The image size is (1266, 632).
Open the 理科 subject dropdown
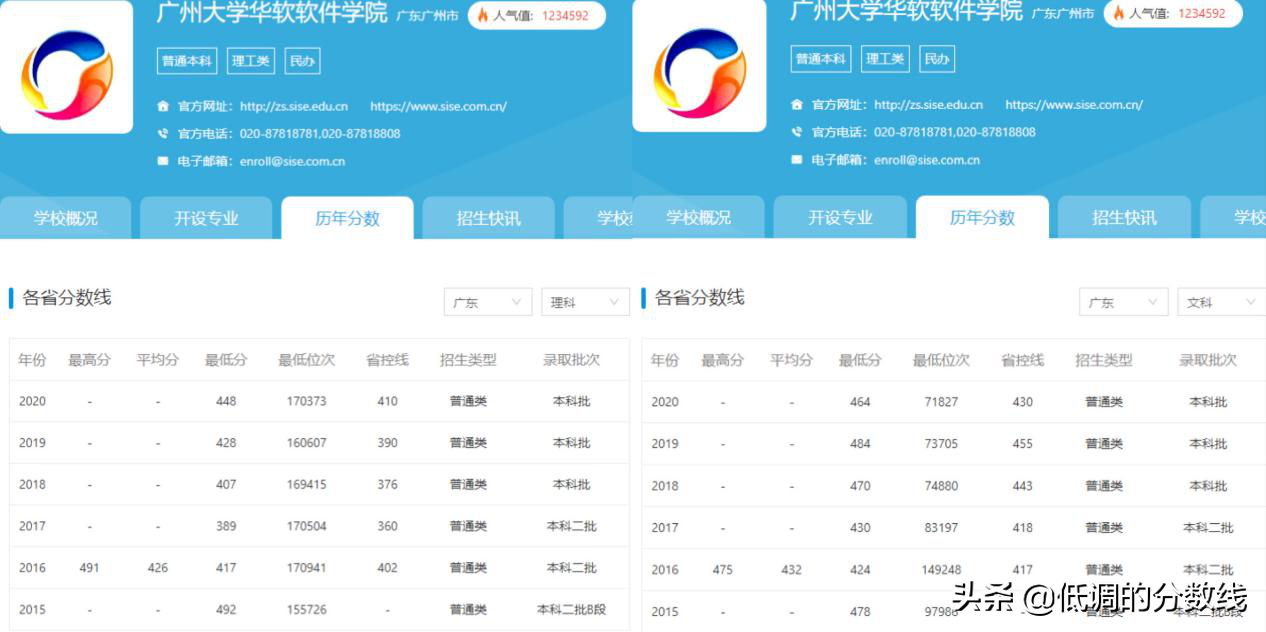click(585, 302)
